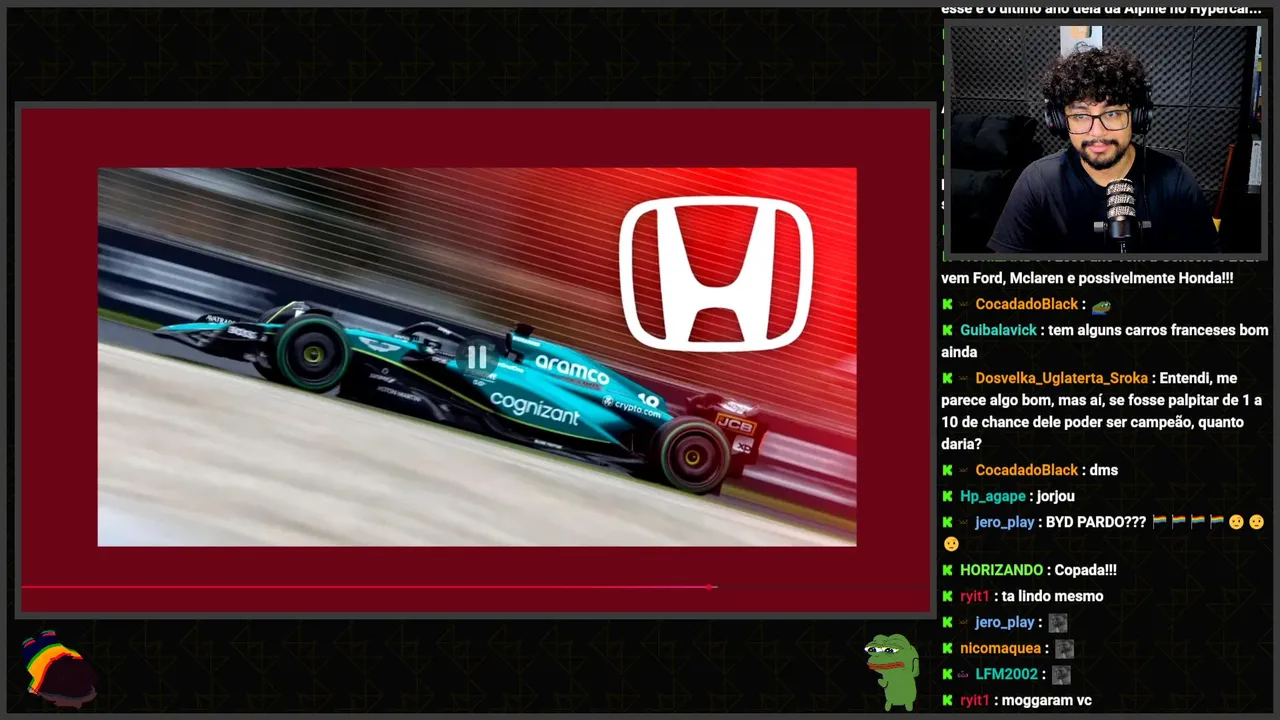This screenshot has height=720, width=1280.
Task: Click first rainbow flag emote in jero_play's message
Action: [1160, 522]
